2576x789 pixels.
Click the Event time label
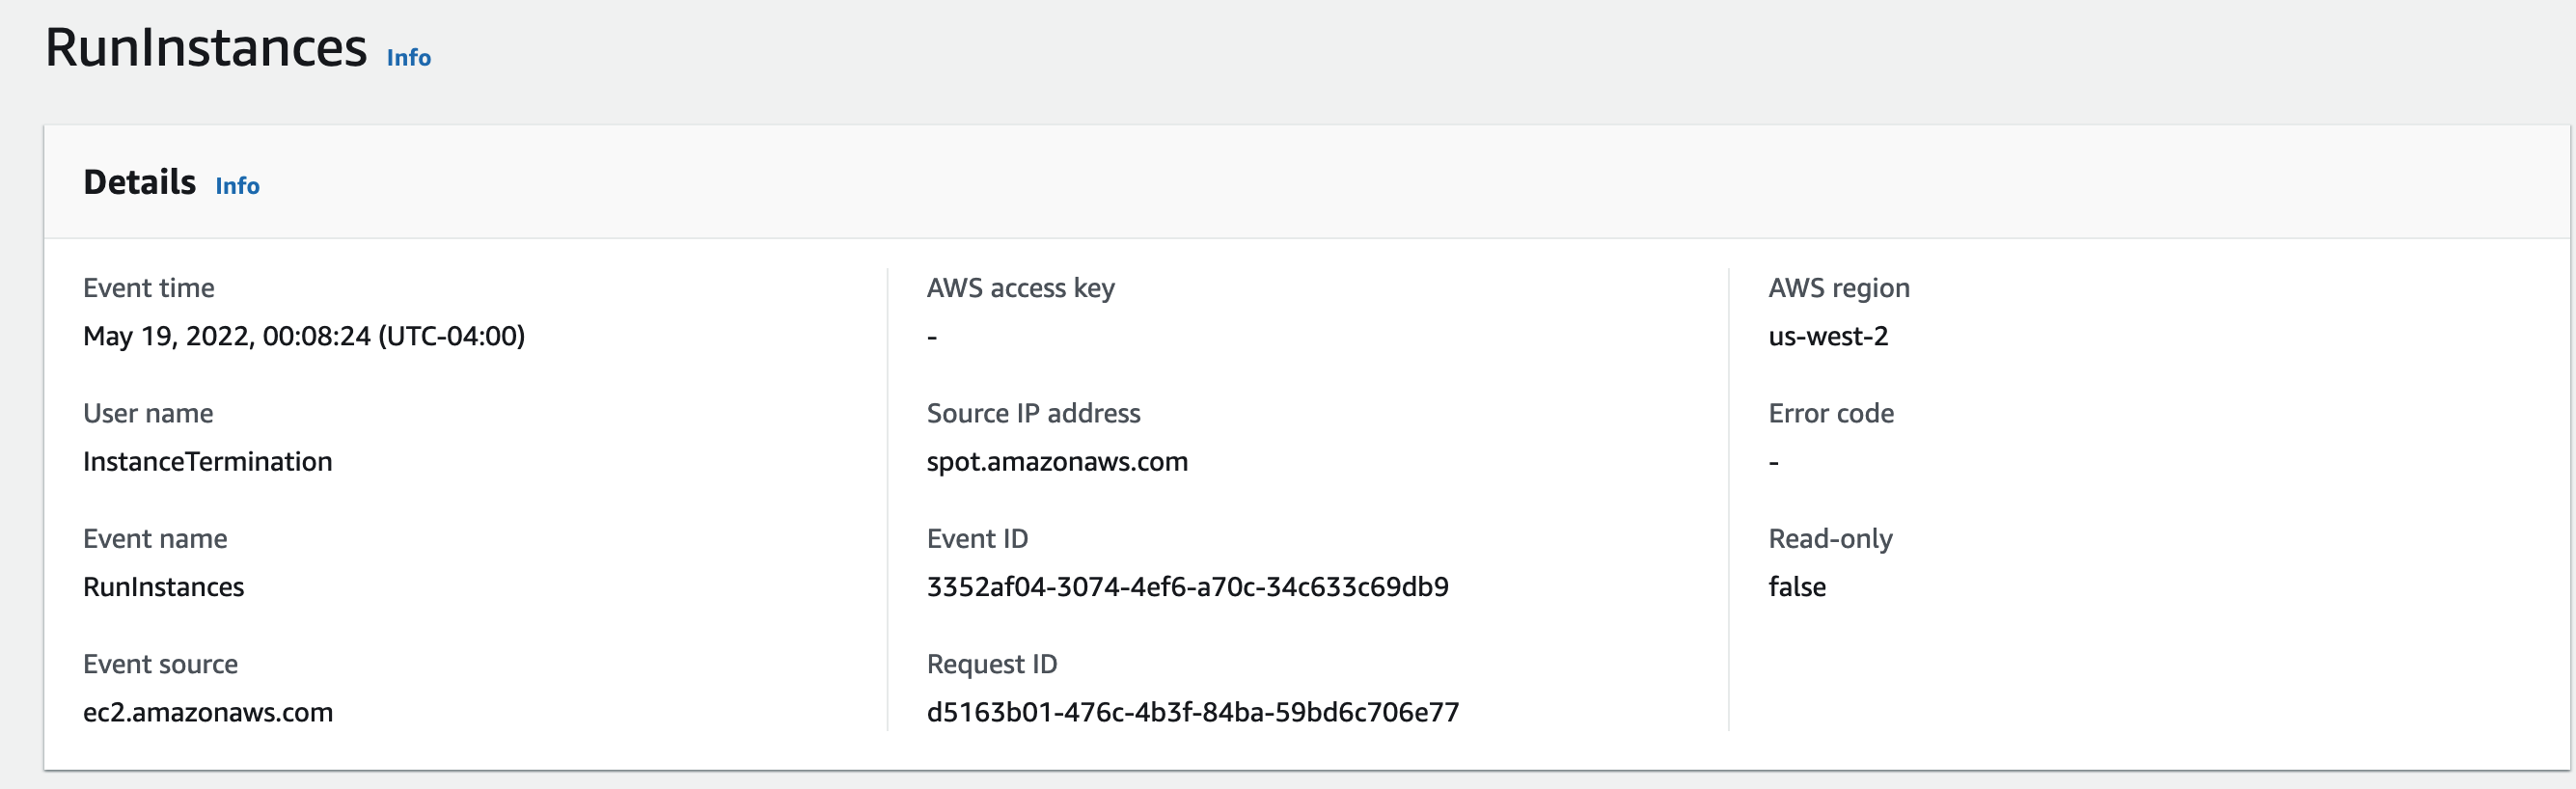(x=149, y=288)
